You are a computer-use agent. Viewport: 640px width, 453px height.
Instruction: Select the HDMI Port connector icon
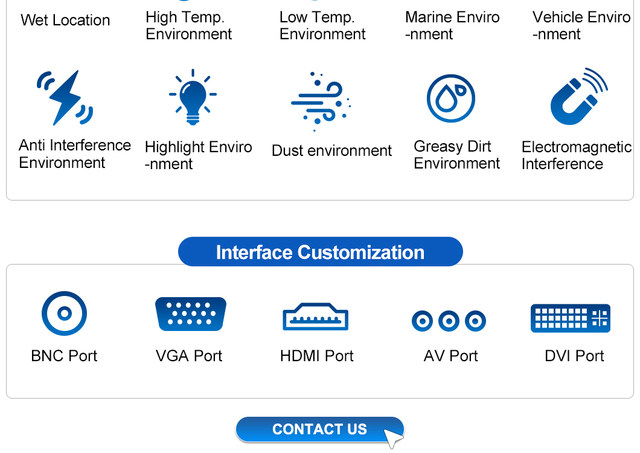click(x=316, y=316)
